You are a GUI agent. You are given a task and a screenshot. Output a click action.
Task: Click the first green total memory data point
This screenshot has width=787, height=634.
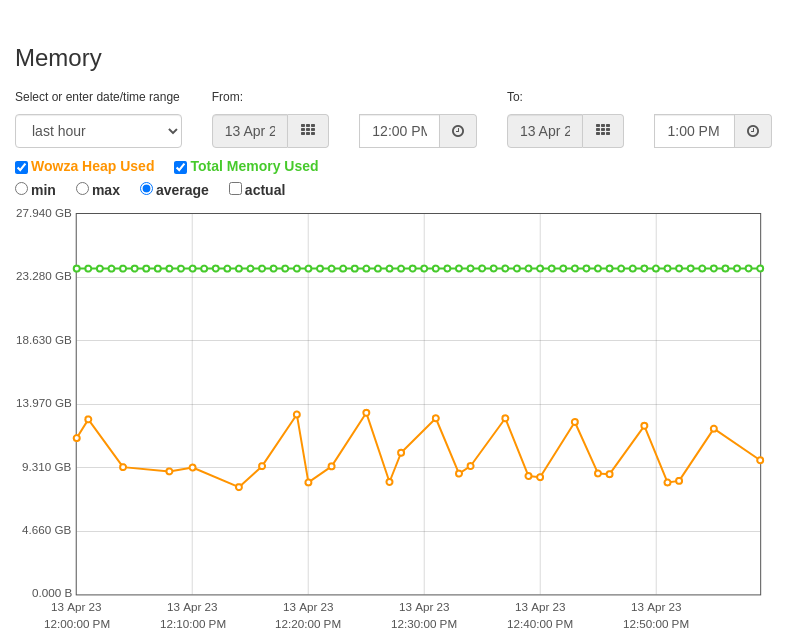[77, 269]
